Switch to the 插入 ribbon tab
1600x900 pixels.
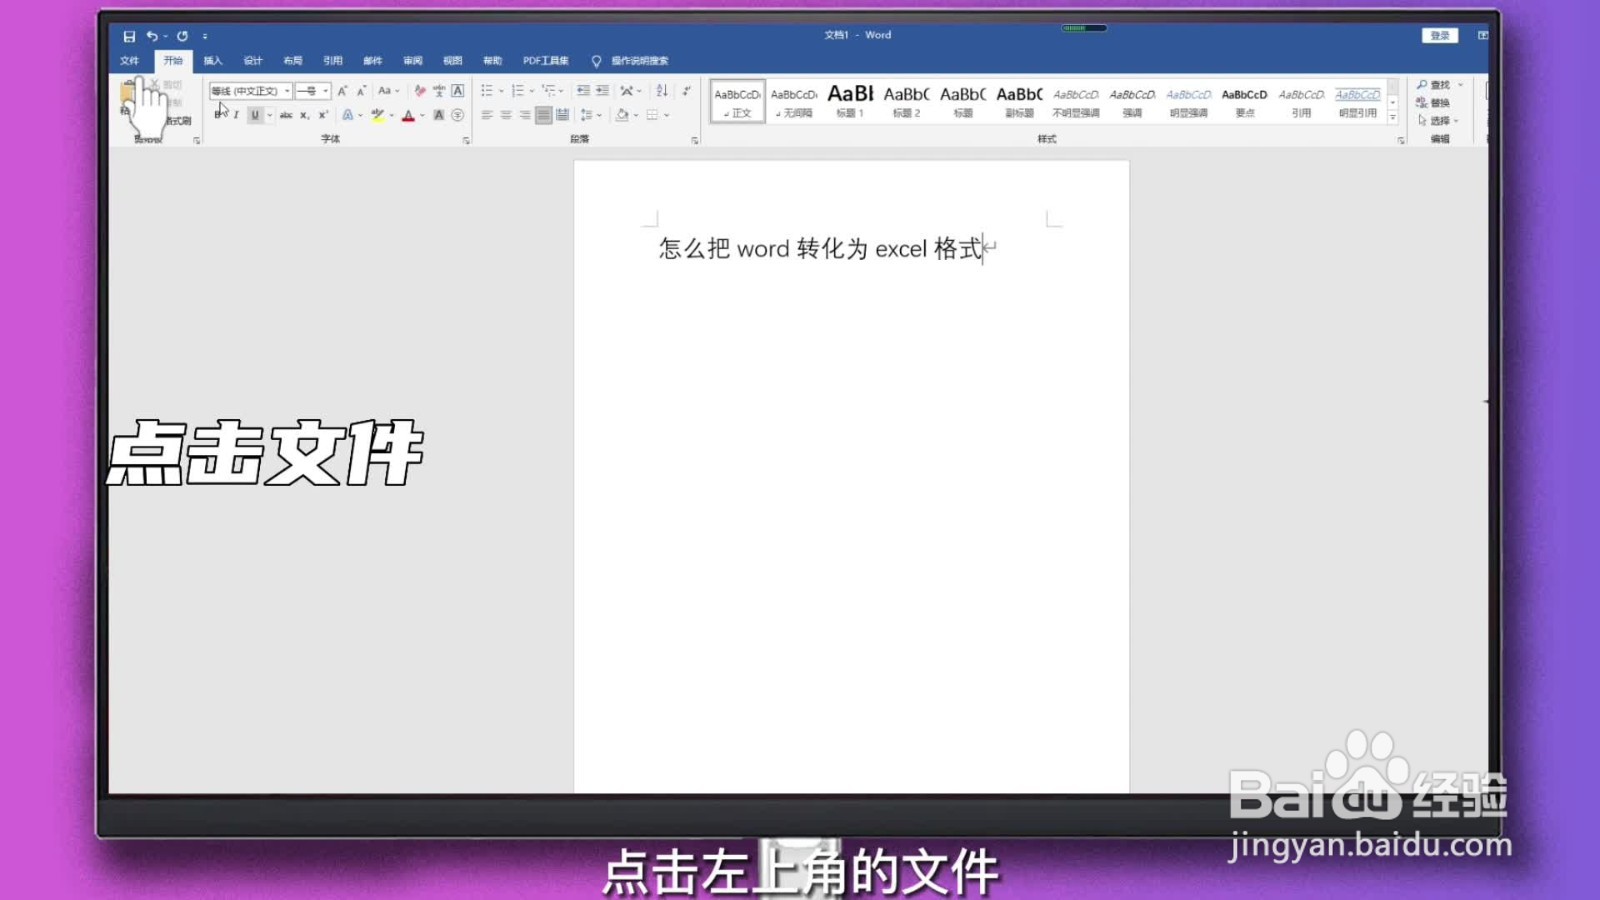(213, 61)
